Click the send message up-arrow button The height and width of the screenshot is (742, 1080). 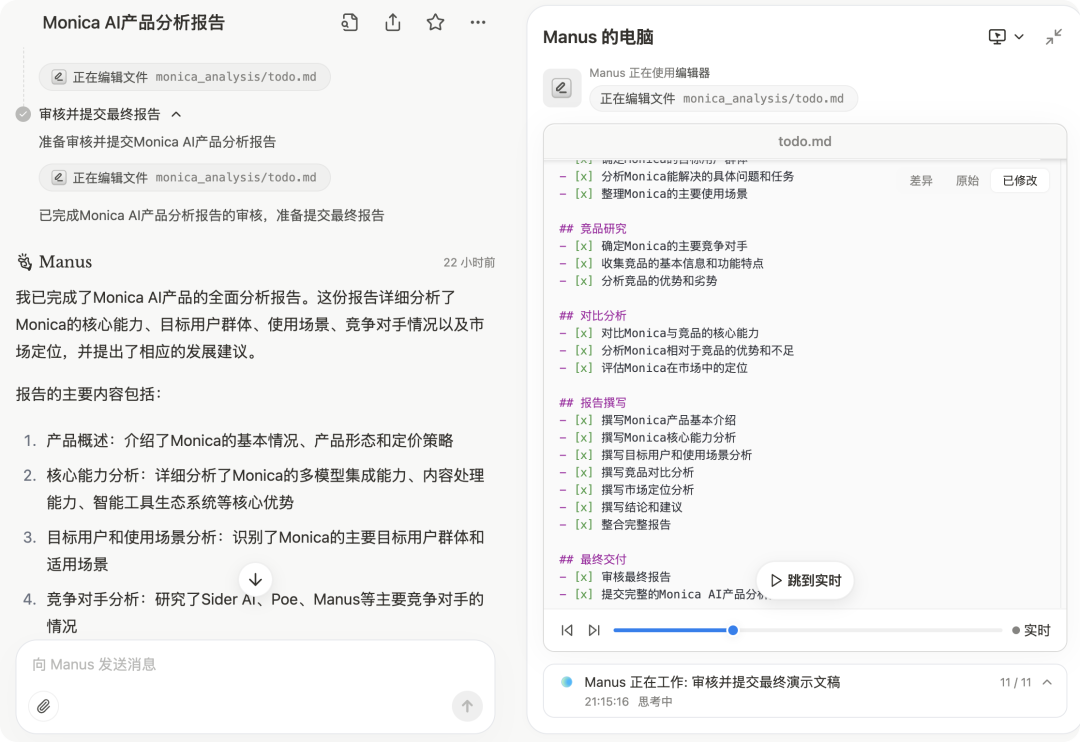[x=467, y=706]
